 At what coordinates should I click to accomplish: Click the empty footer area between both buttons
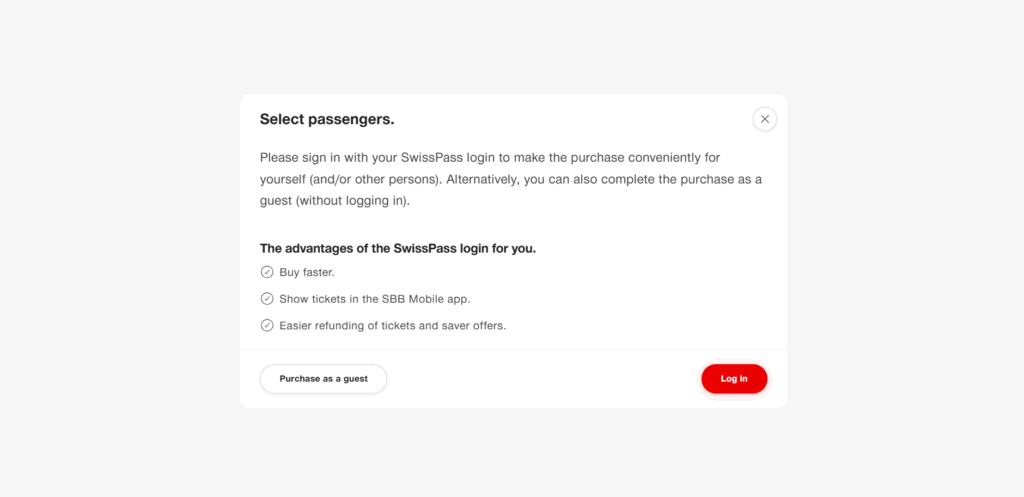click(x=540, y=379)
